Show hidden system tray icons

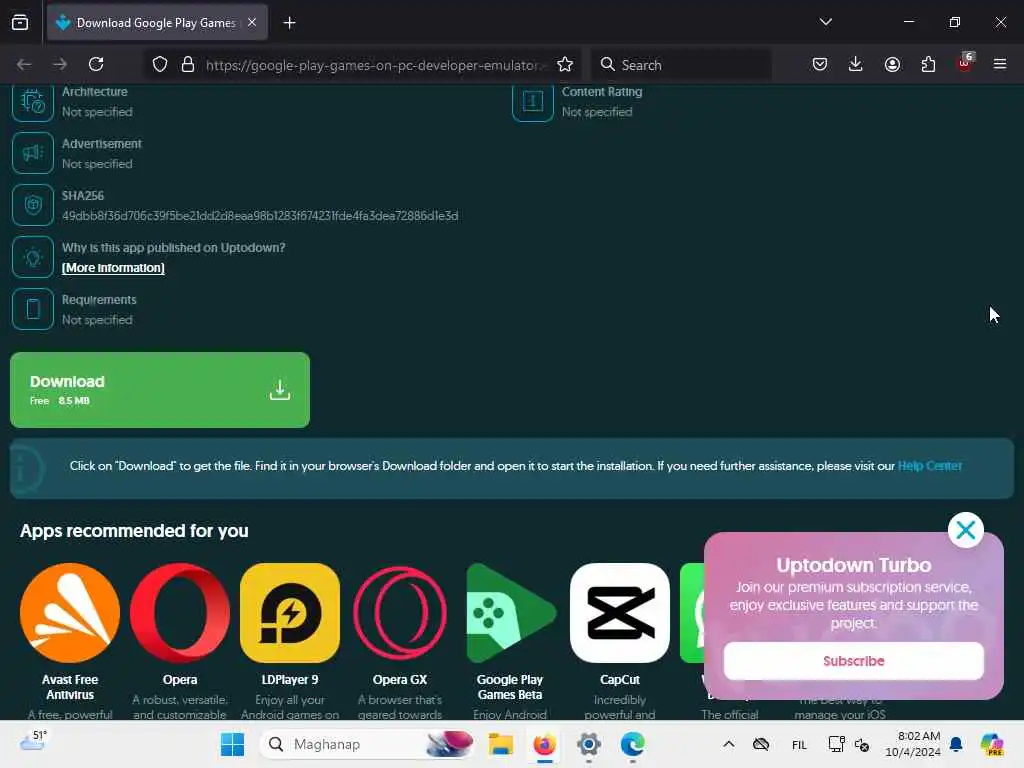coord(729,744)
